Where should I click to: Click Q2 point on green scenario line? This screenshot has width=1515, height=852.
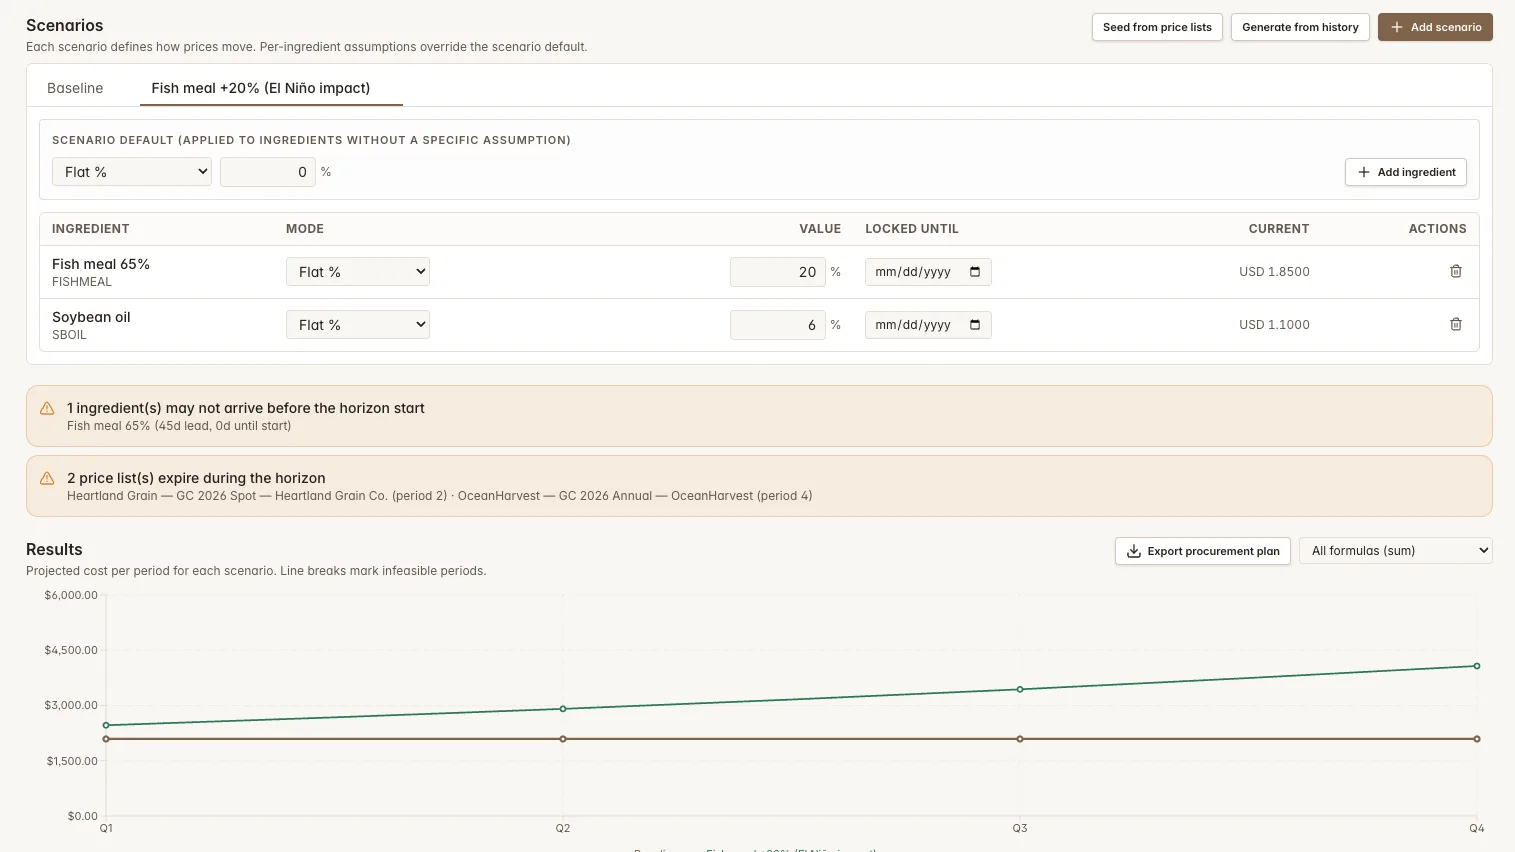pyautogui.click(x=563, y=709)
